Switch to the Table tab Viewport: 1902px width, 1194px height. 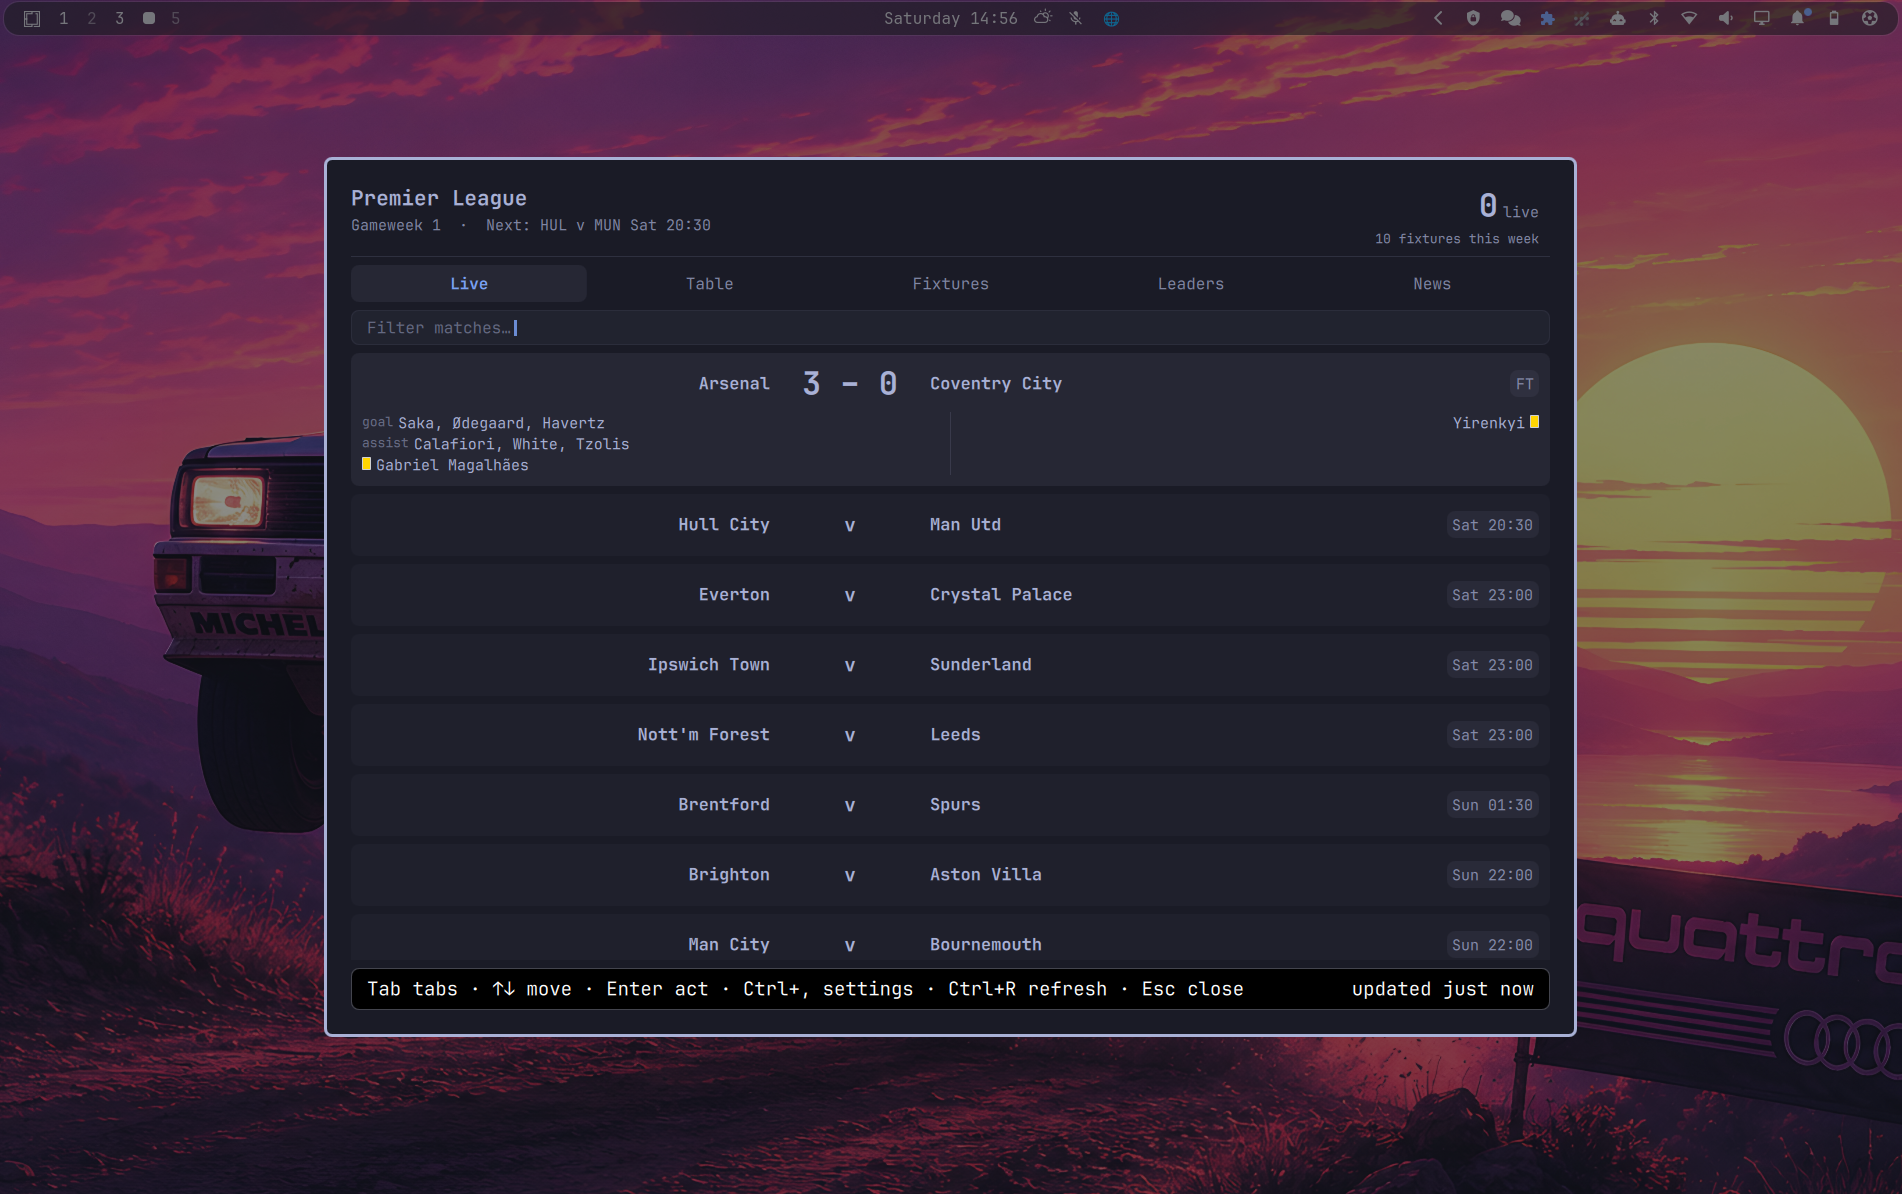pyautogui.click(x=710, y=284)
